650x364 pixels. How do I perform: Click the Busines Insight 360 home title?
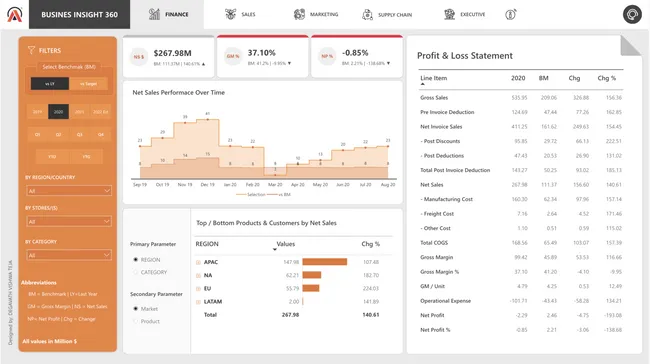click(80, 15)
